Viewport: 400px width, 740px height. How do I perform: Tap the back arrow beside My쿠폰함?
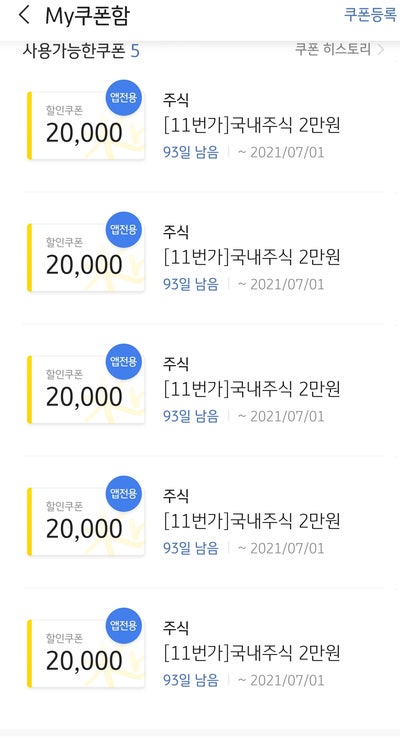[x=24, y=15]
